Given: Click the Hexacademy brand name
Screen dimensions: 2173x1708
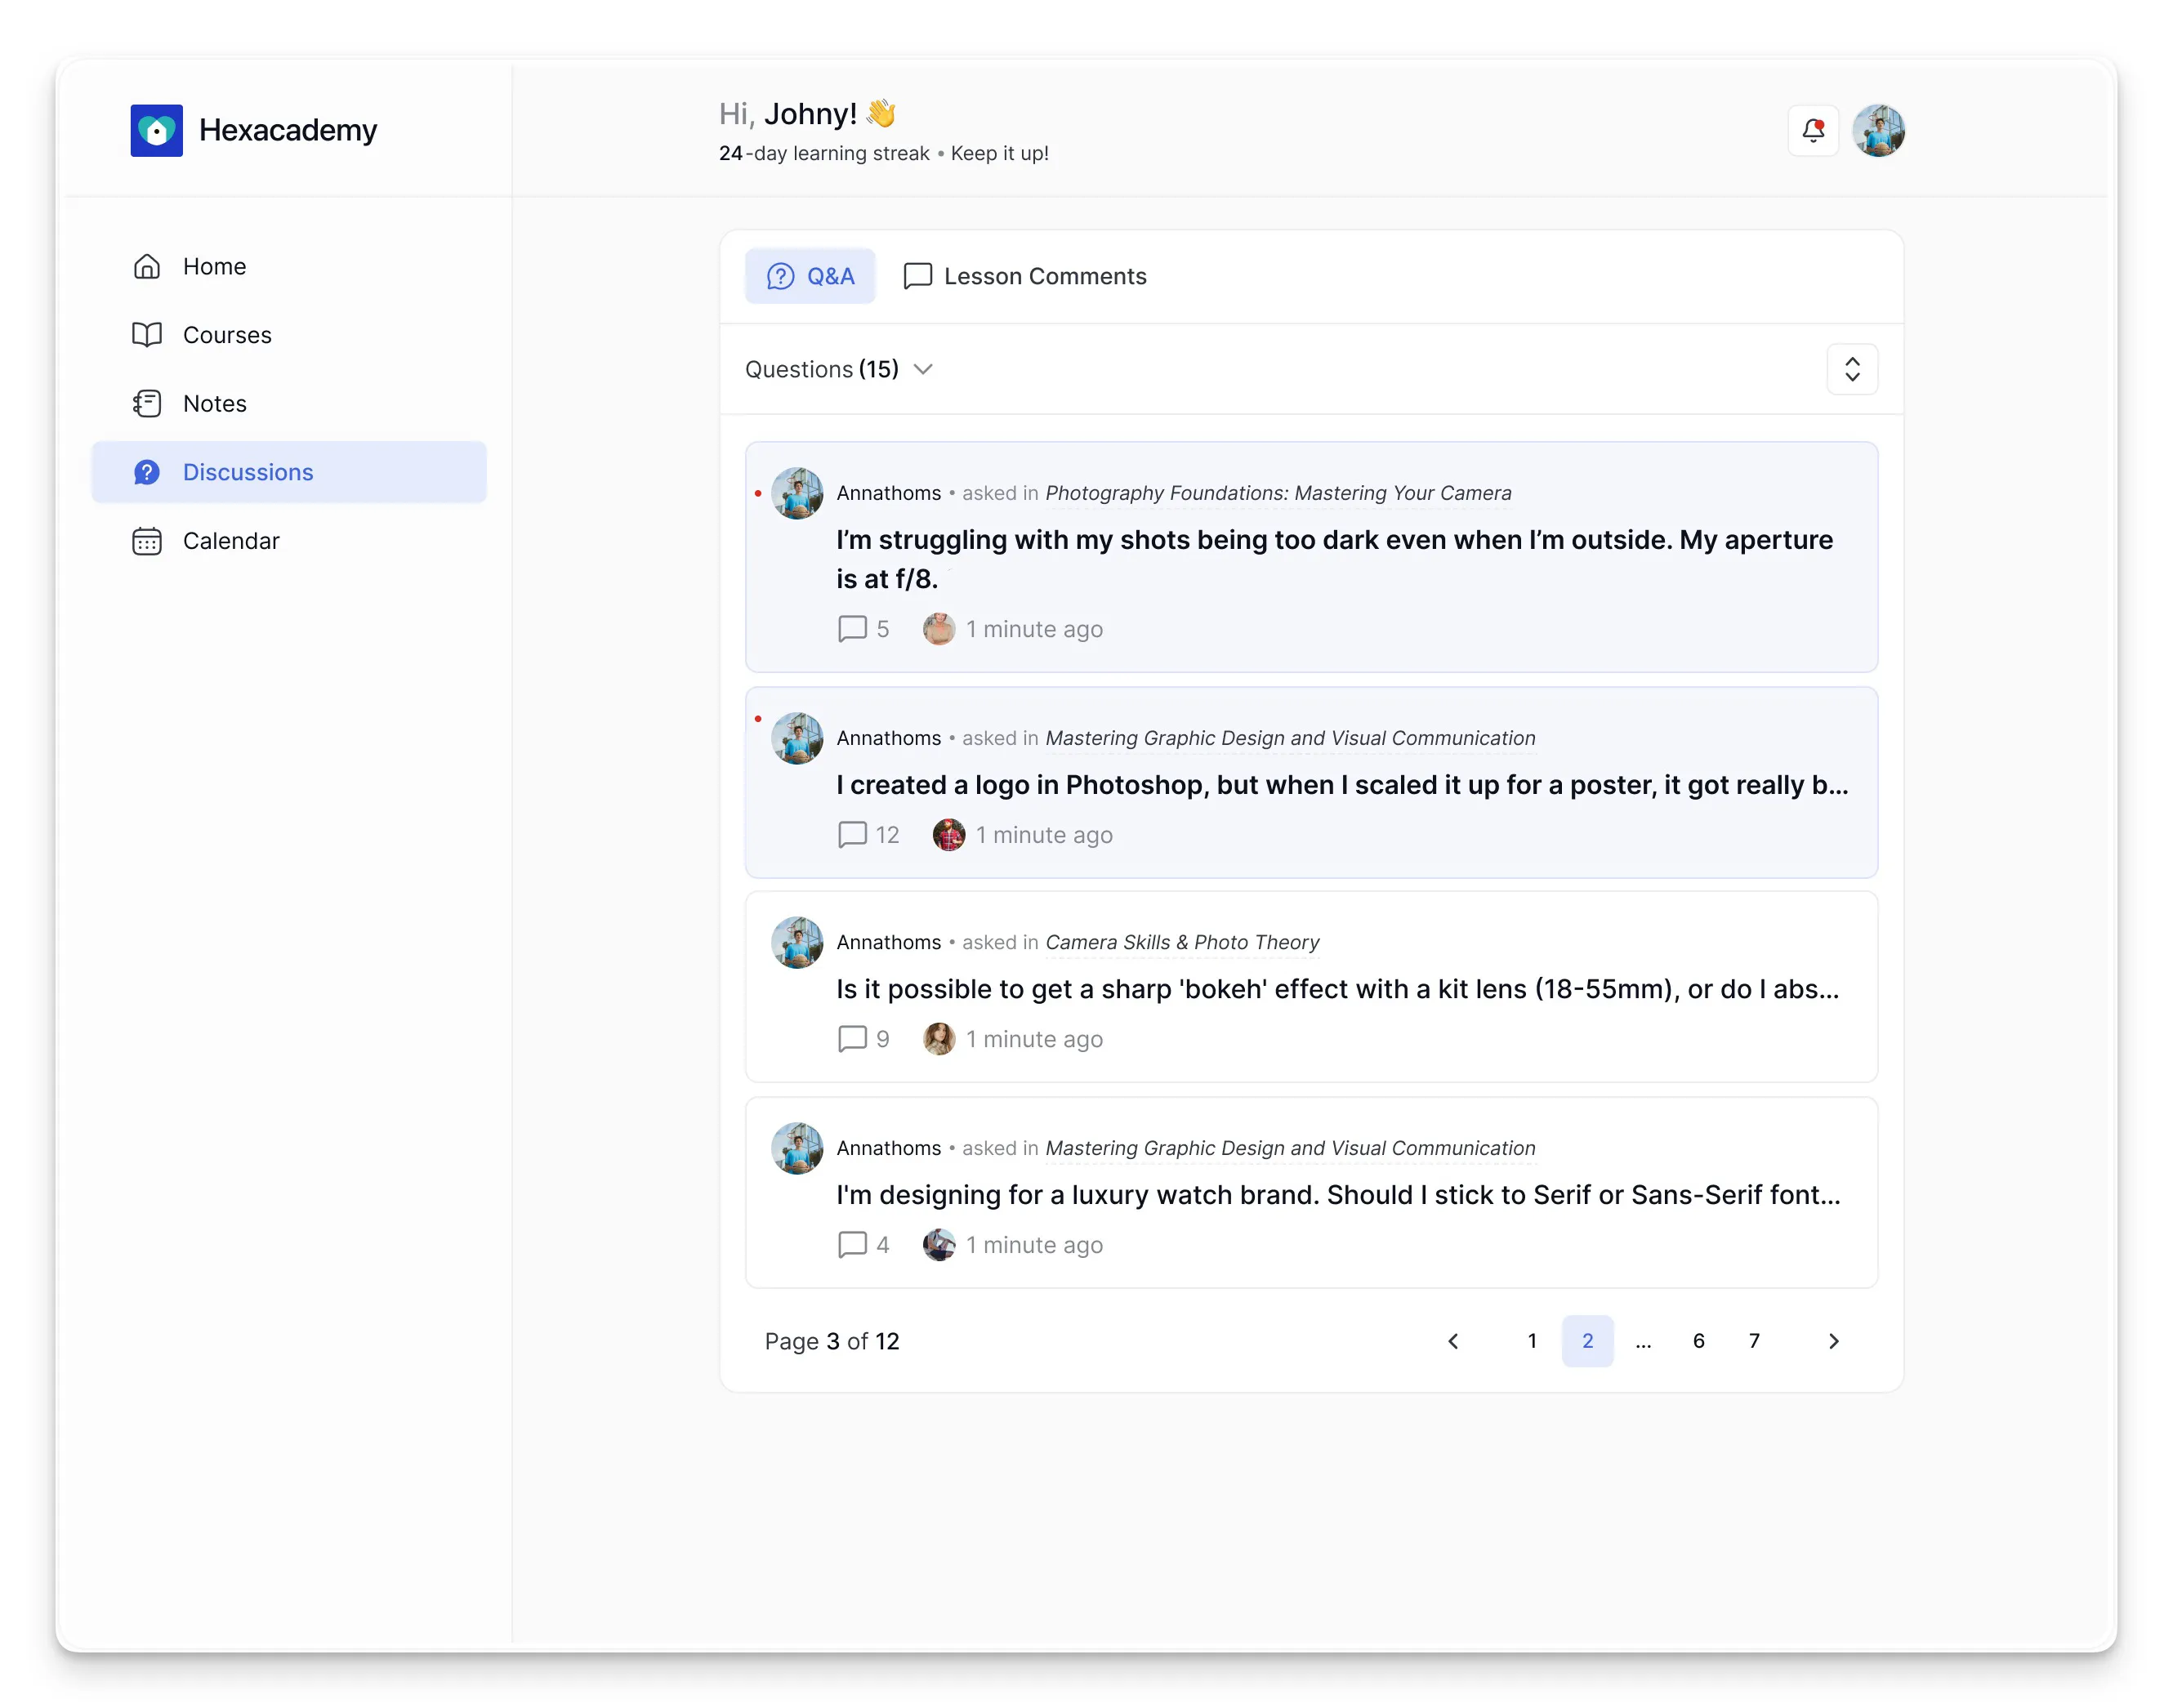Looking at the screenshot, I should tap(288, 131).
